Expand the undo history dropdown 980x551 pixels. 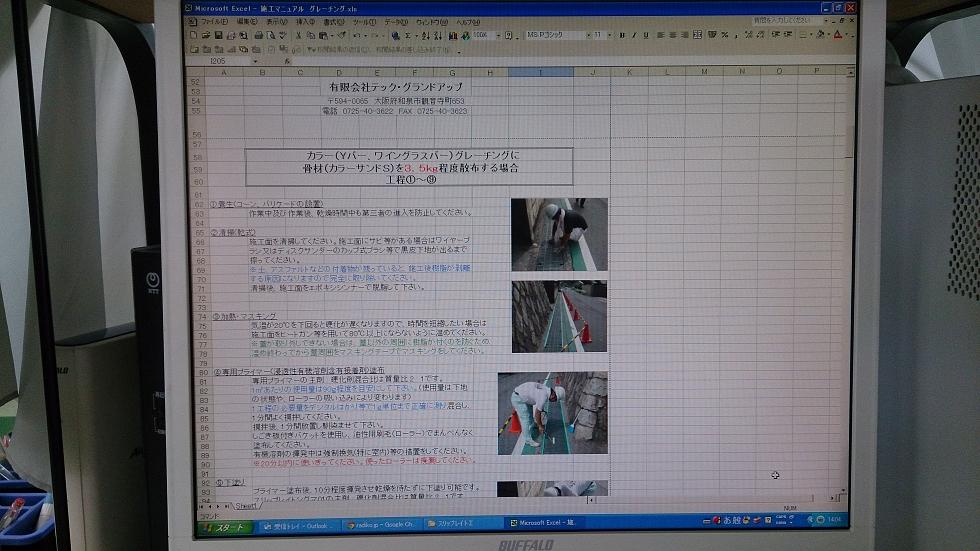(366, 35)
